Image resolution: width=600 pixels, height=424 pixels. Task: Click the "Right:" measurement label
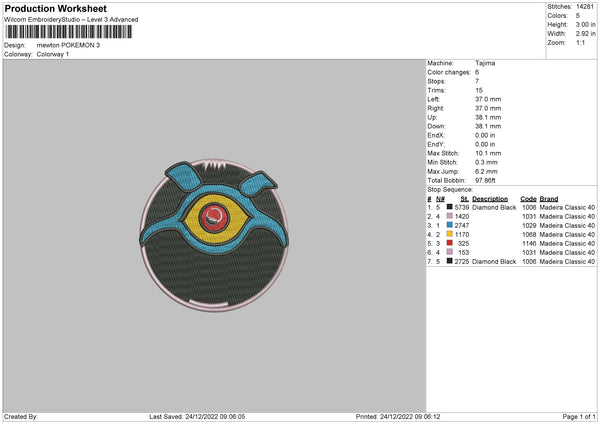pos(435,108)
